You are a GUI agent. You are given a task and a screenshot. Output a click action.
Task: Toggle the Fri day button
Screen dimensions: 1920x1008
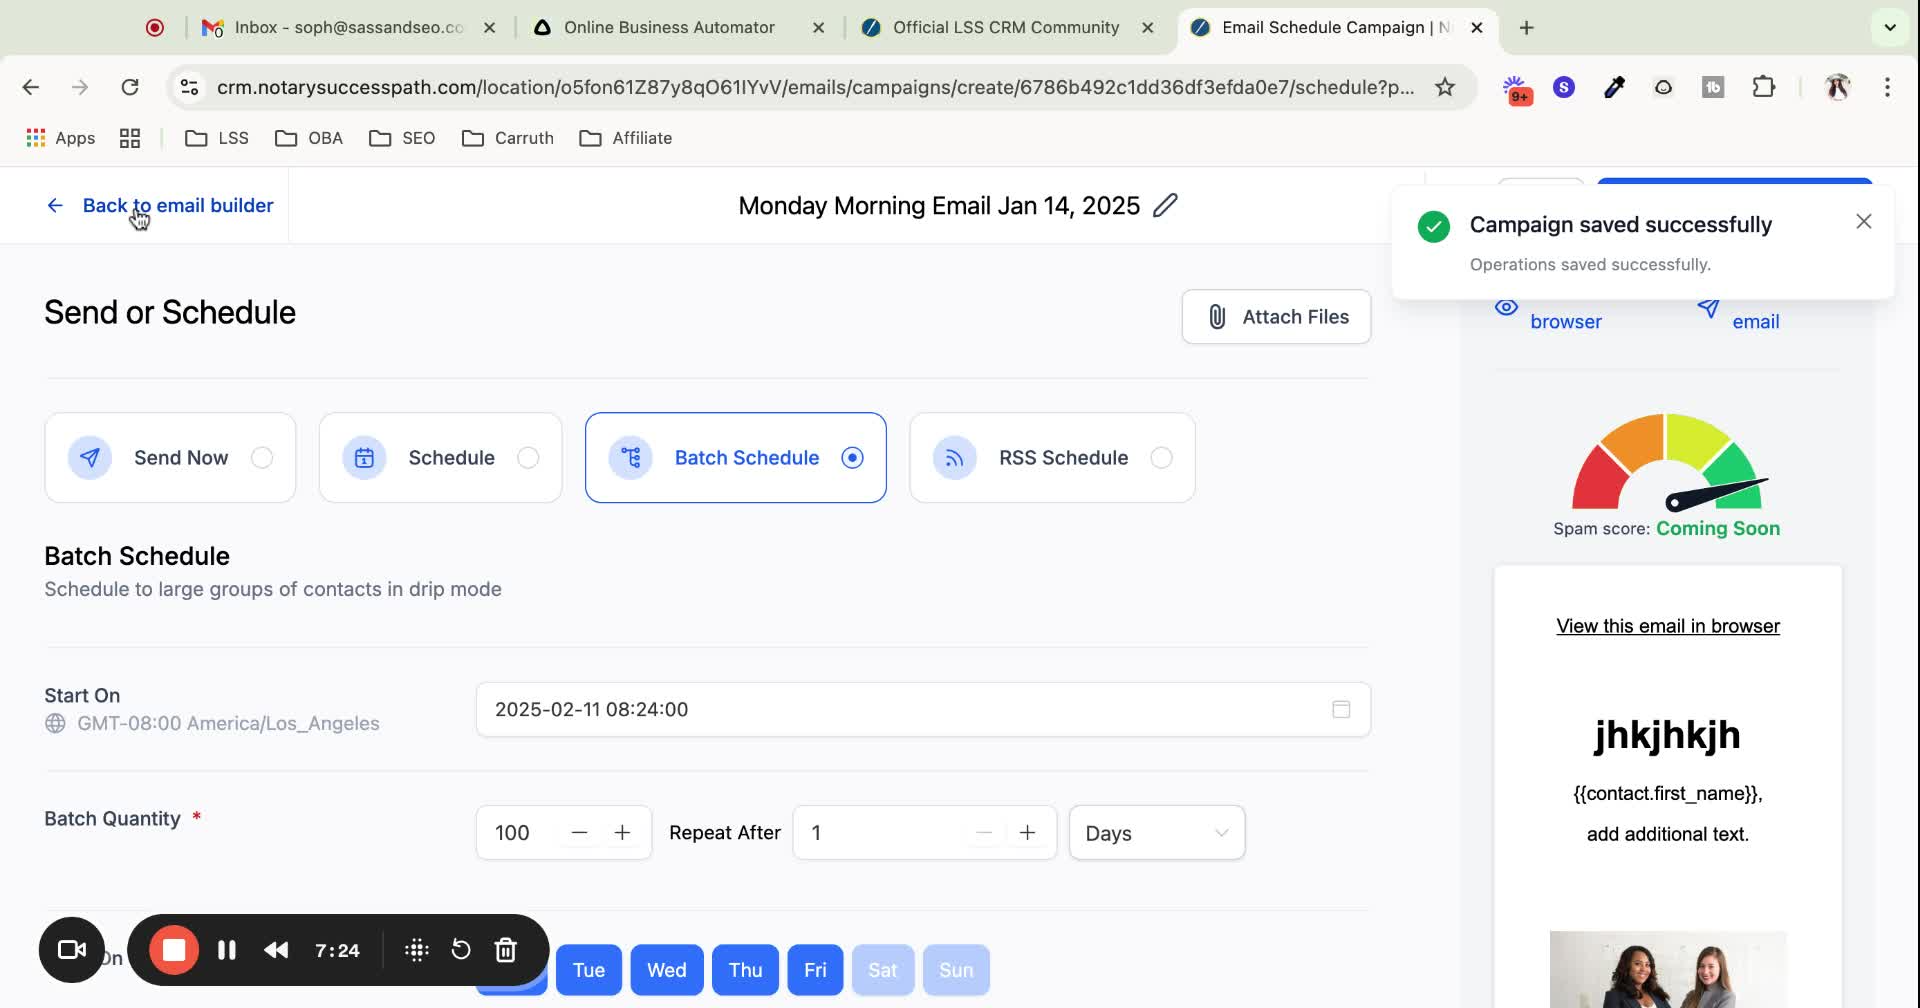click(815, 970)
